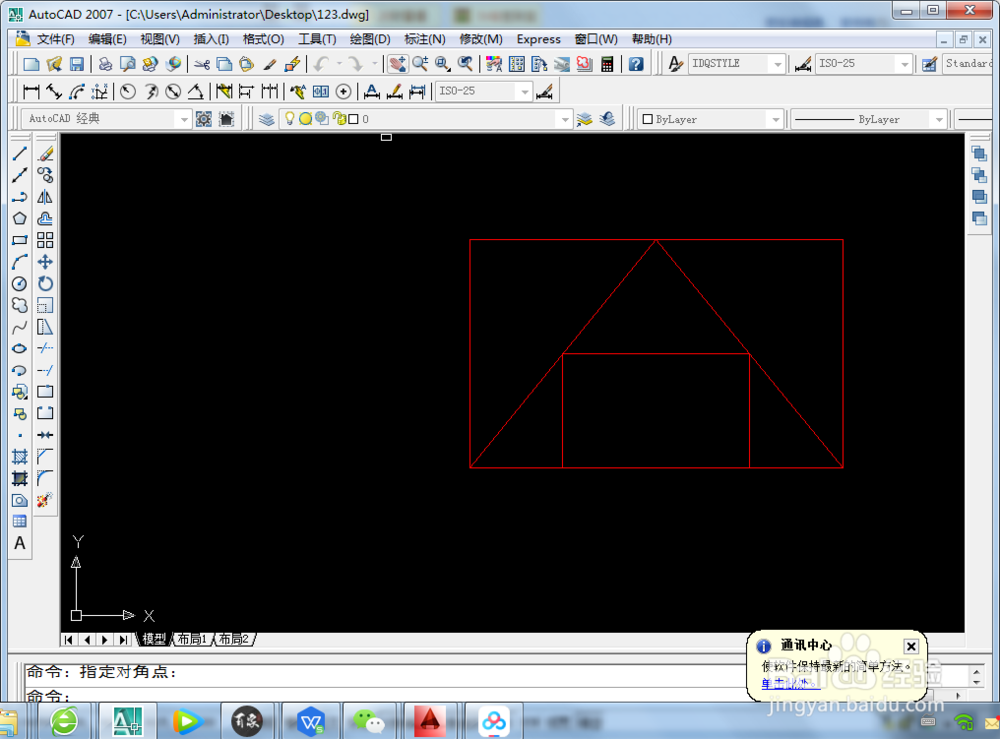Screen dimensions: 1000x739
Task: Open the undo history dropdown arrow
Action: pyautogui.click(x=339, y=64)
